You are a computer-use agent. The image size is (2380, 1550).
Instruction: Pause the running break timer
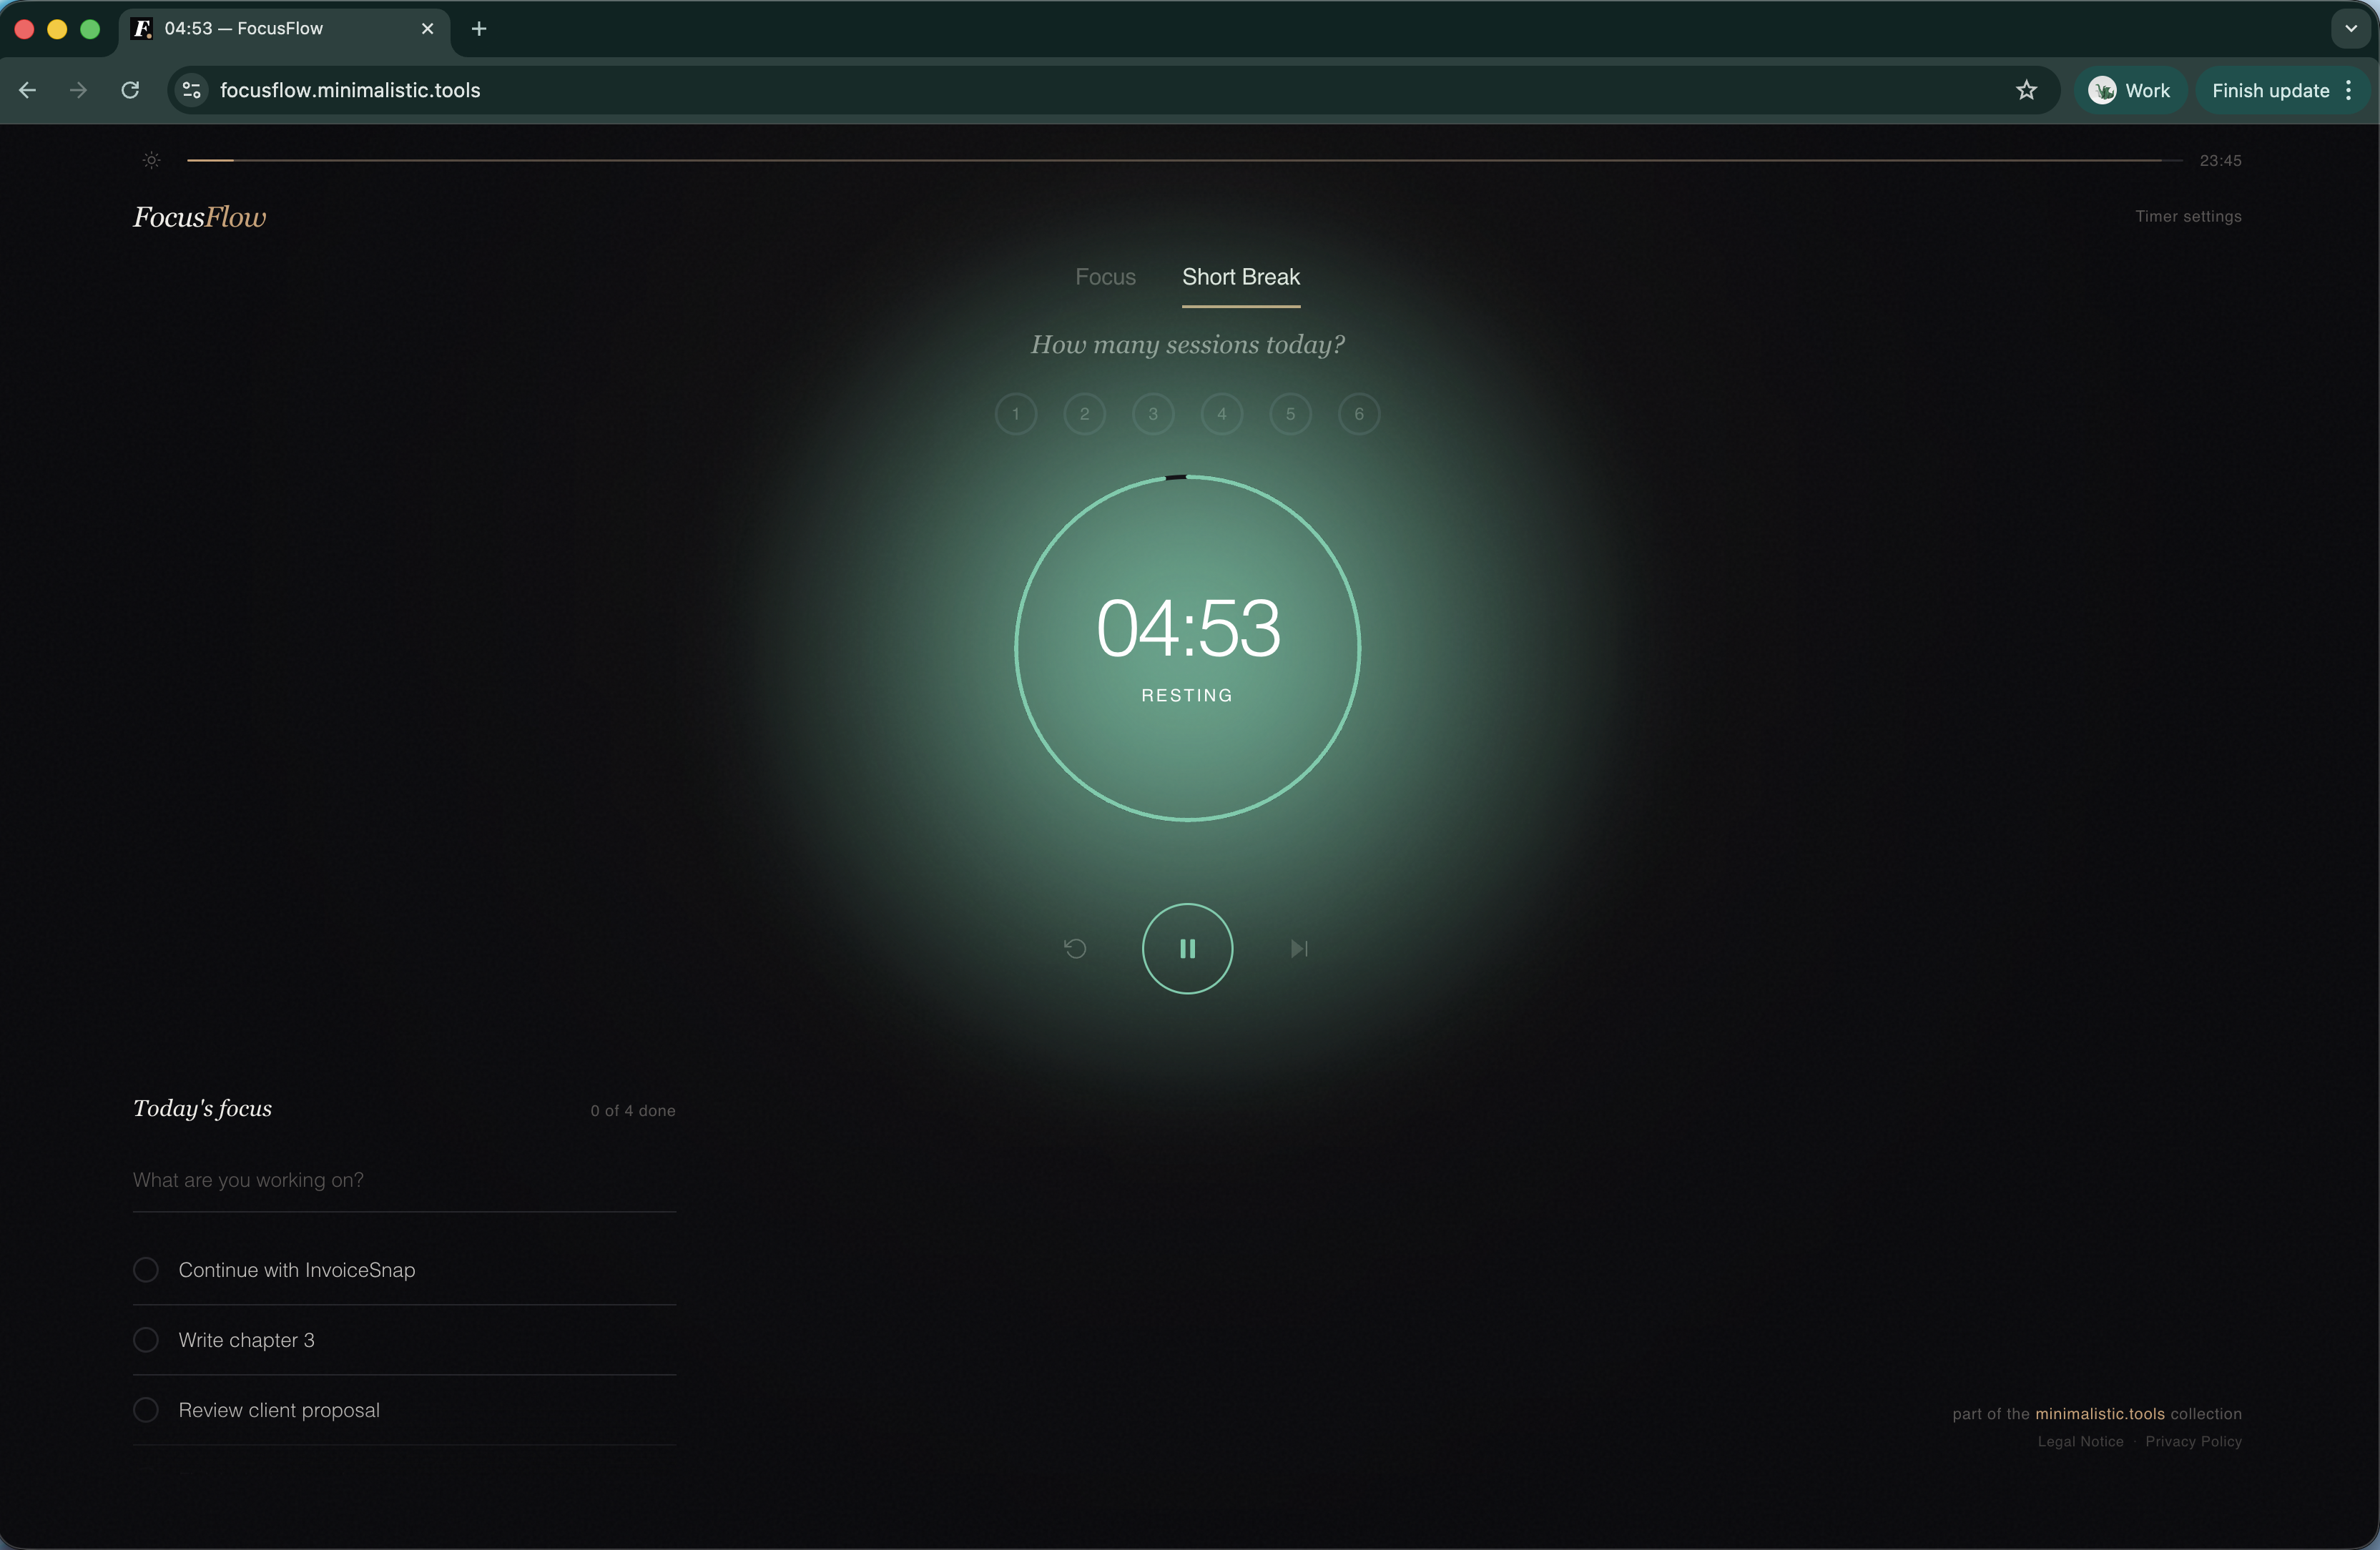(x=1187, y=948)
